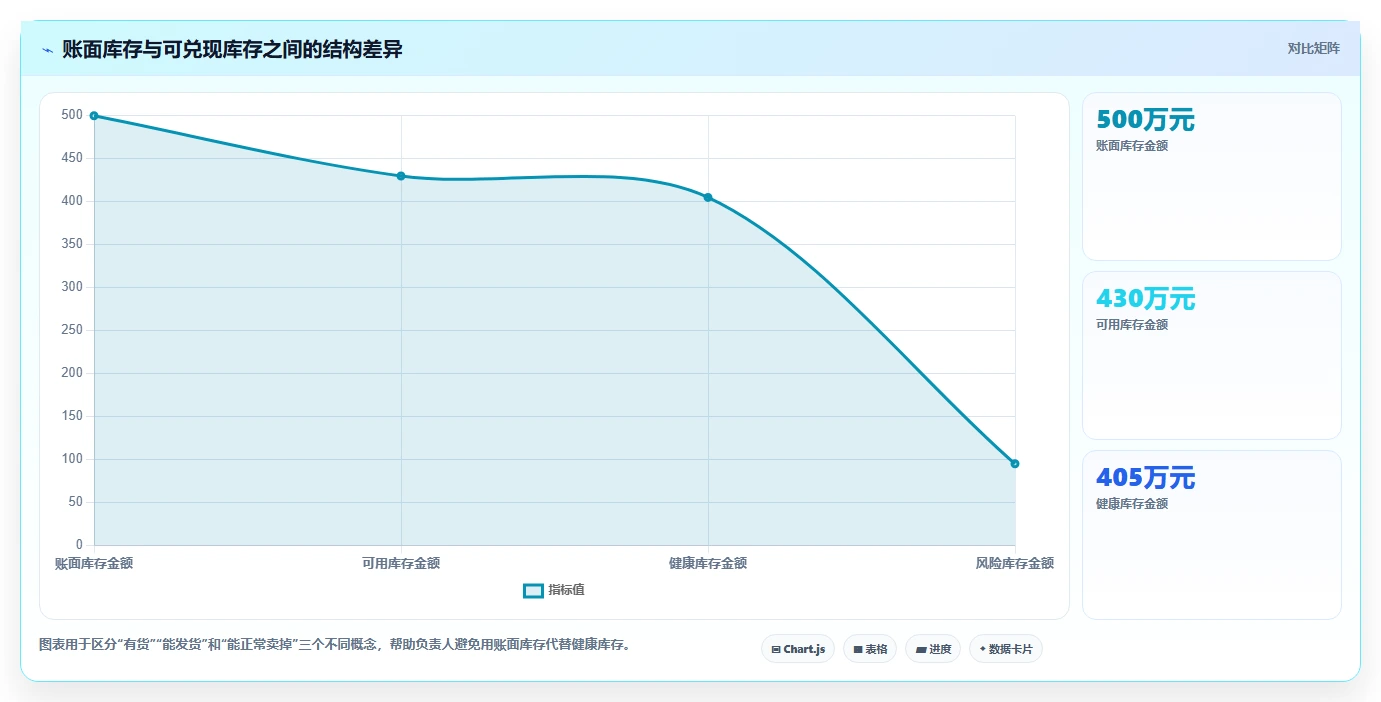Click the 0 y-axis tick label
Image resolution: width=1381 pixels, height=702 pixels.
79,545
